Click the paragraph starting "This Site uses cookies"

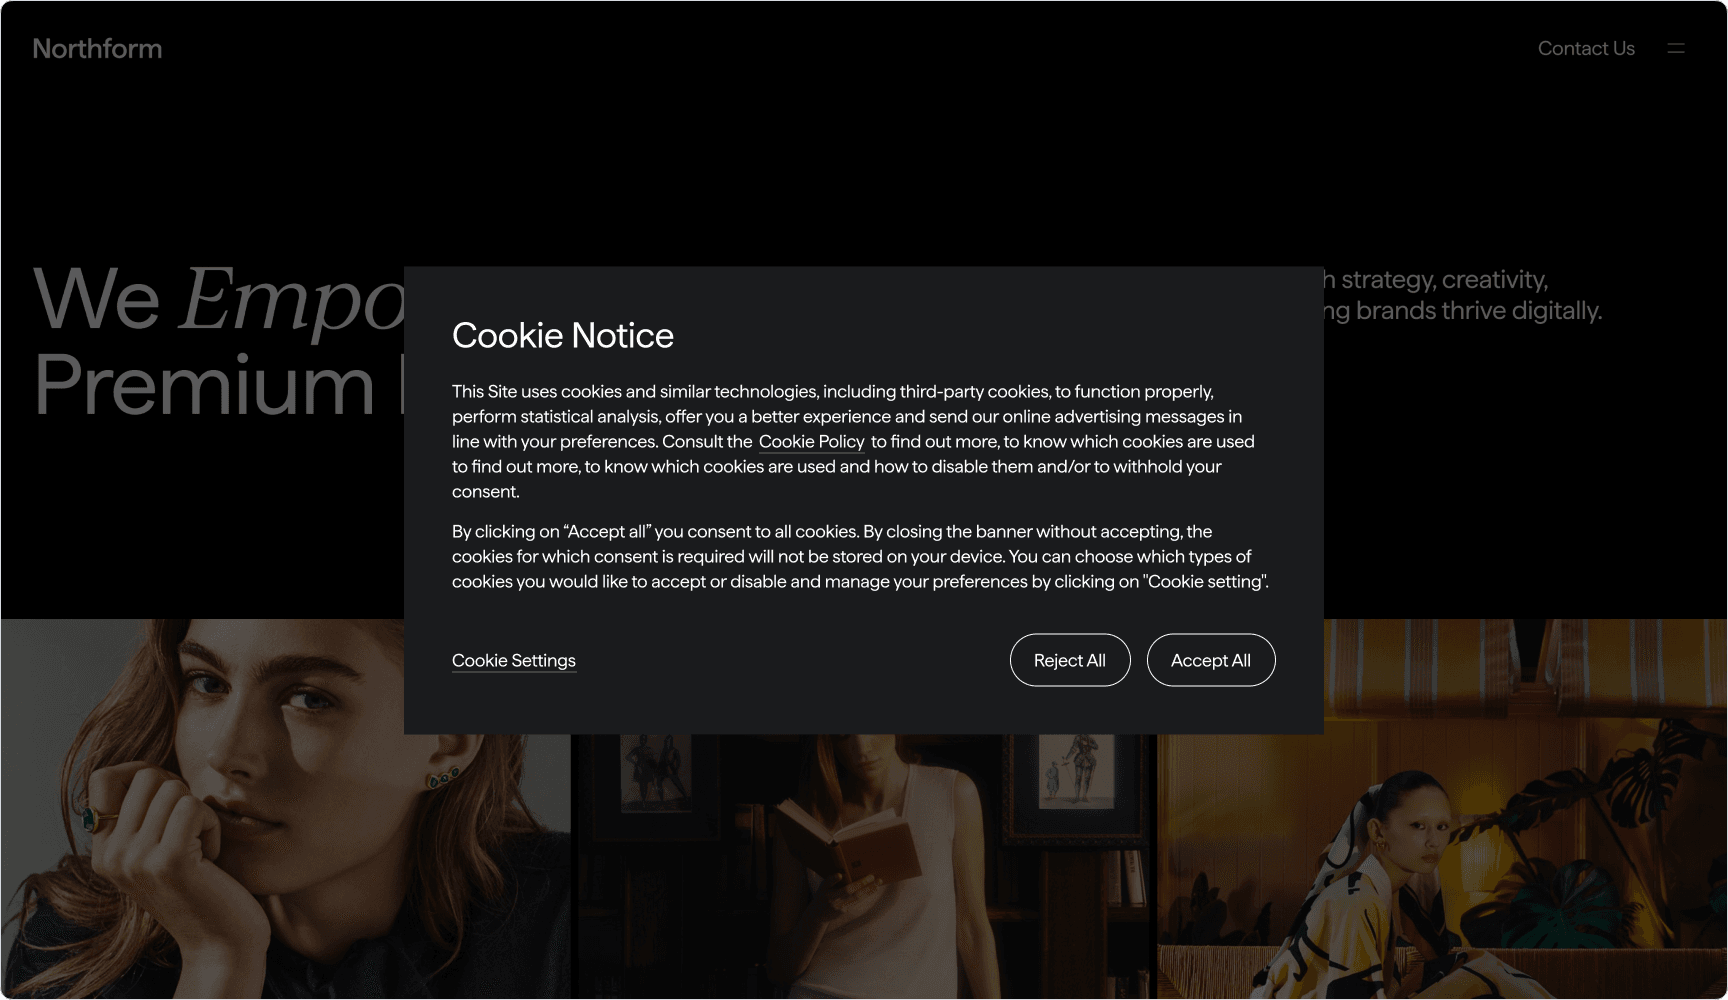tap(853, 441)
